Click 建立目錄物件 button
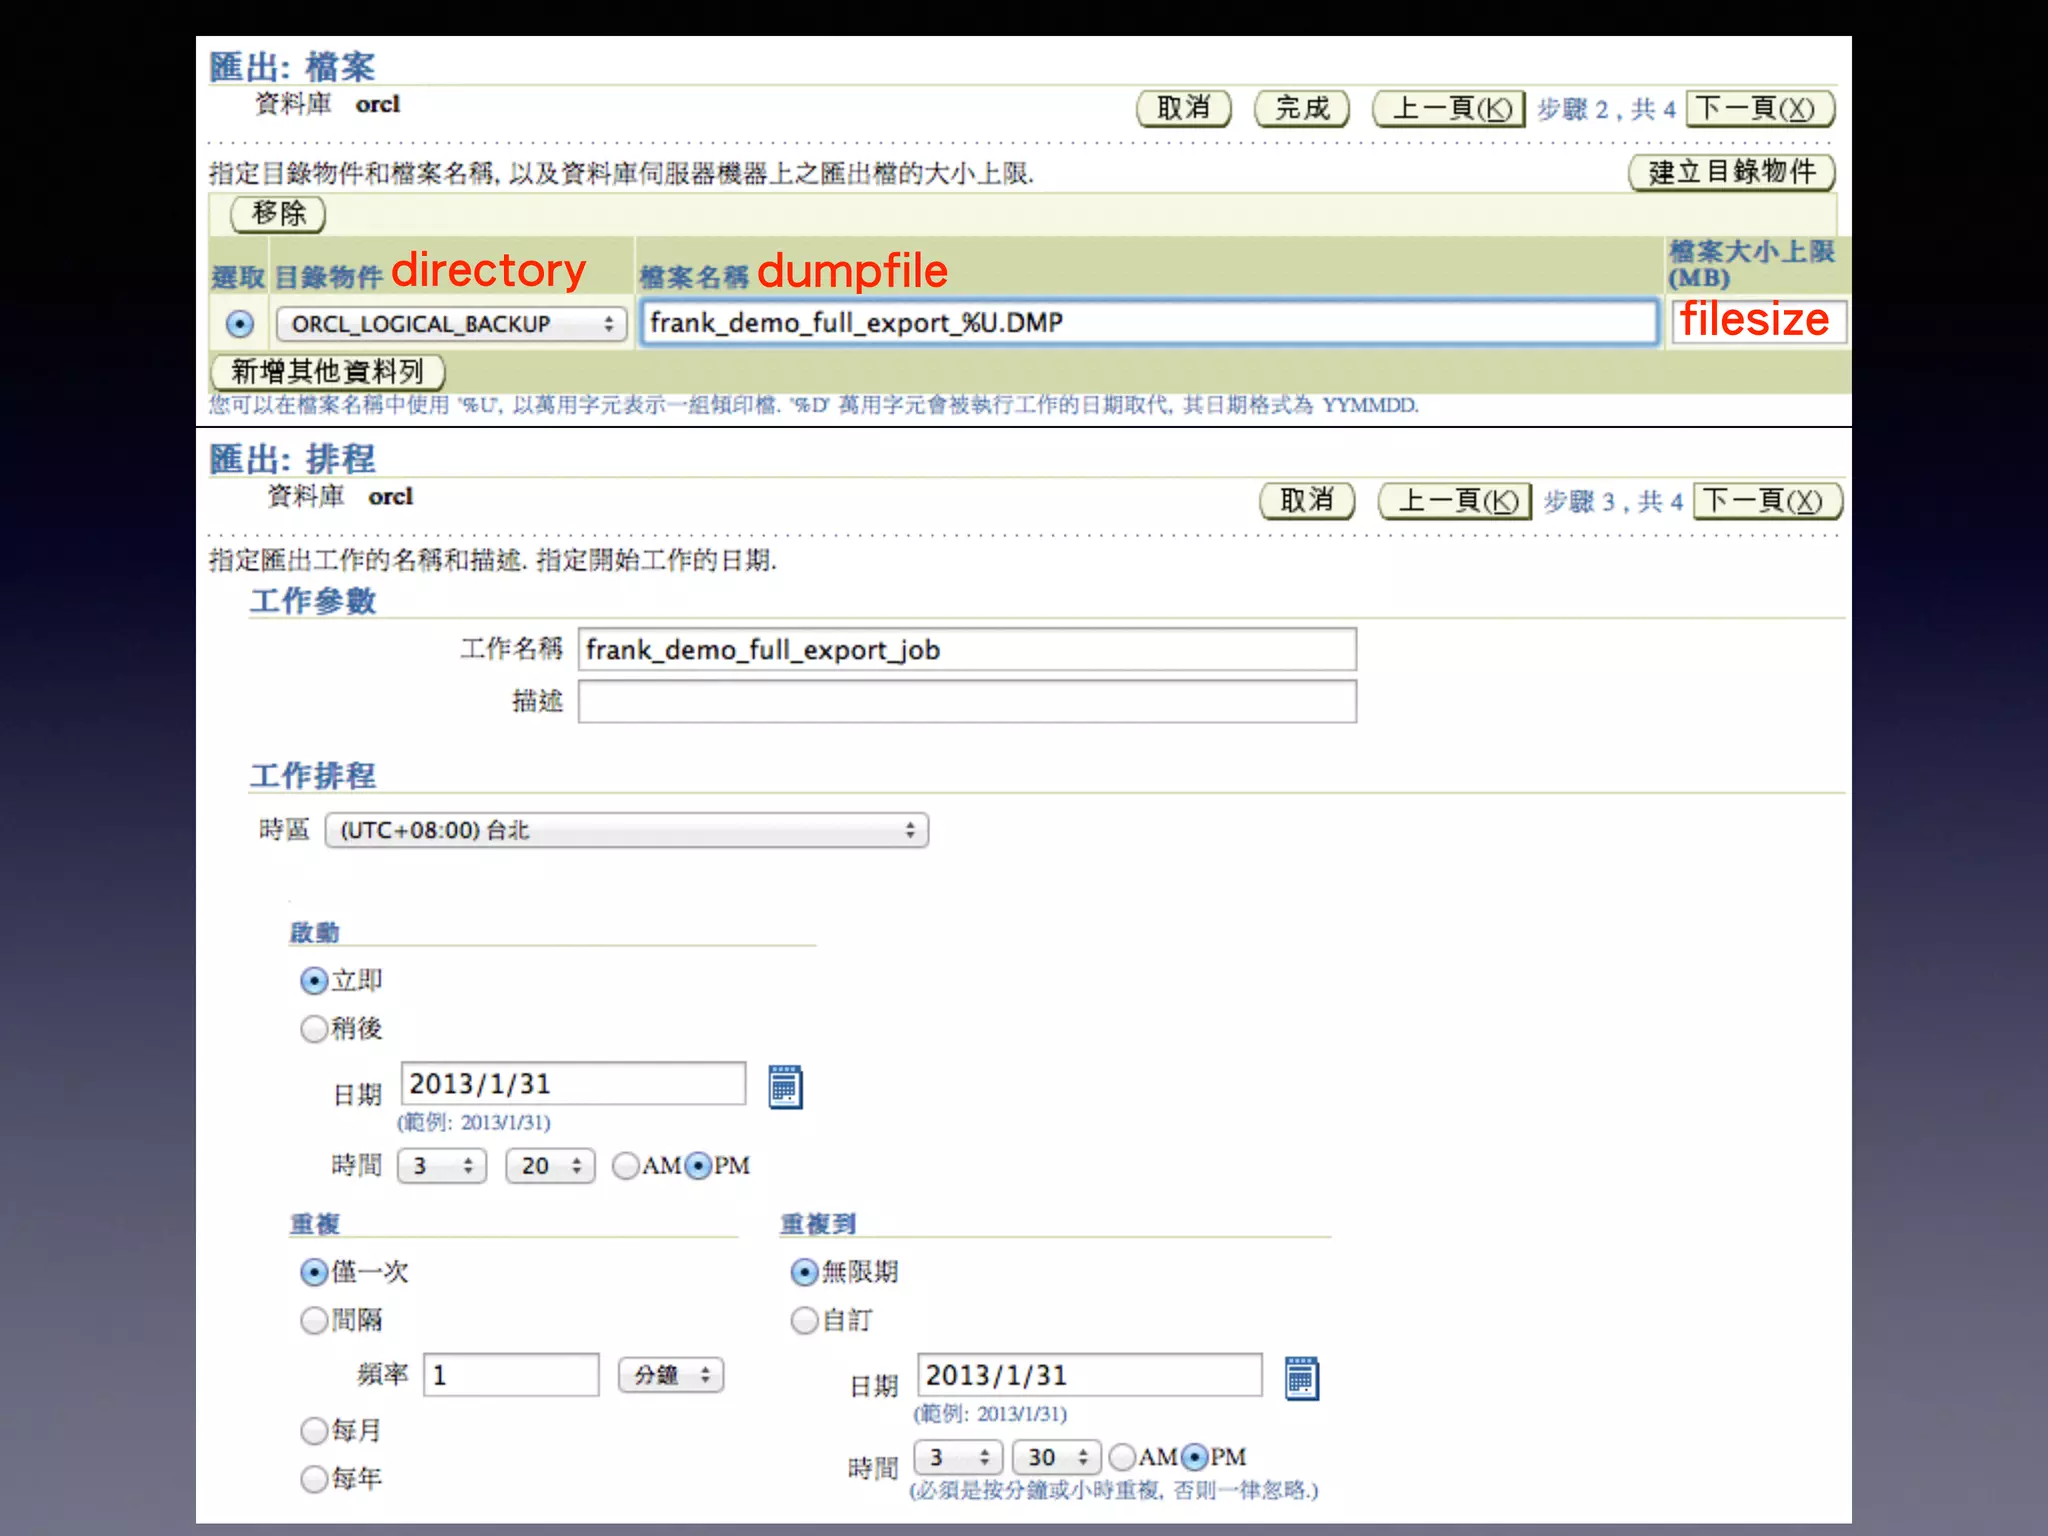Screen dimensions: 2048x1536 (1732, 172)
